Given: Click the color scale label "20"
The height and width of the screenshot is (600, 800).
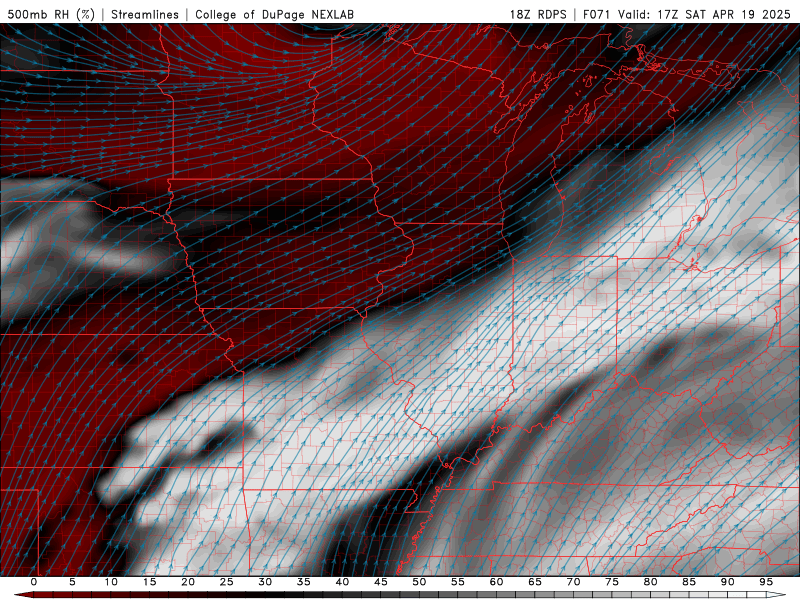Looking at the screenshot, I should pyautogui.click(x=188, y=582).
